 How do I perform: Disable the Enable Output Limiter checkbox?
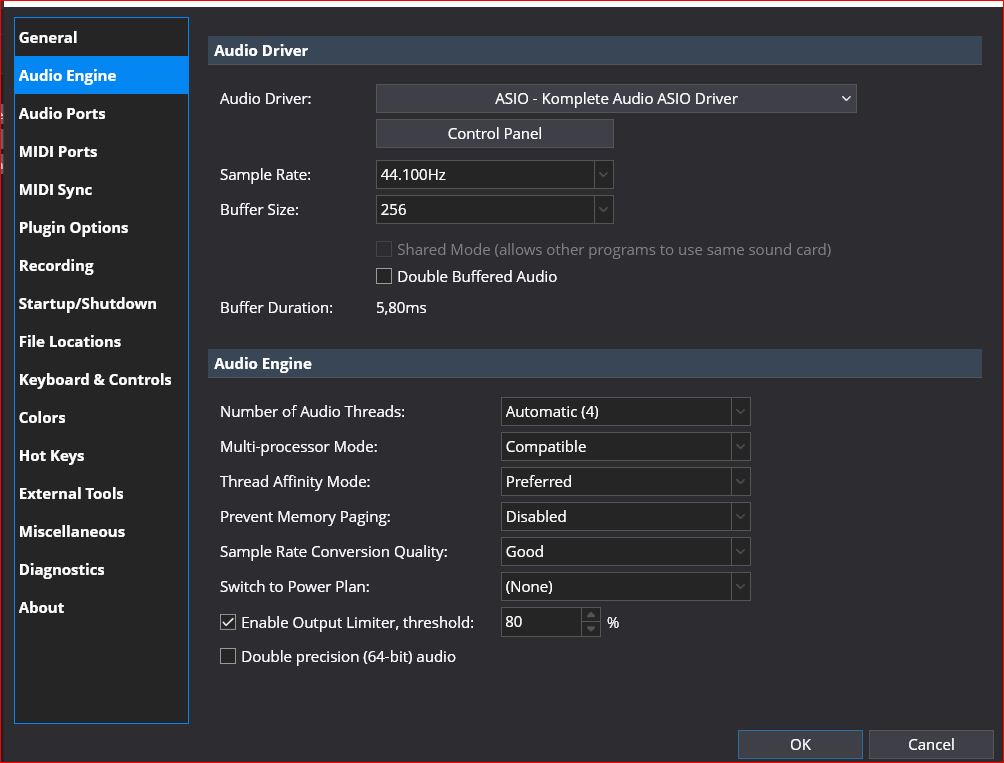coord(228,622)
